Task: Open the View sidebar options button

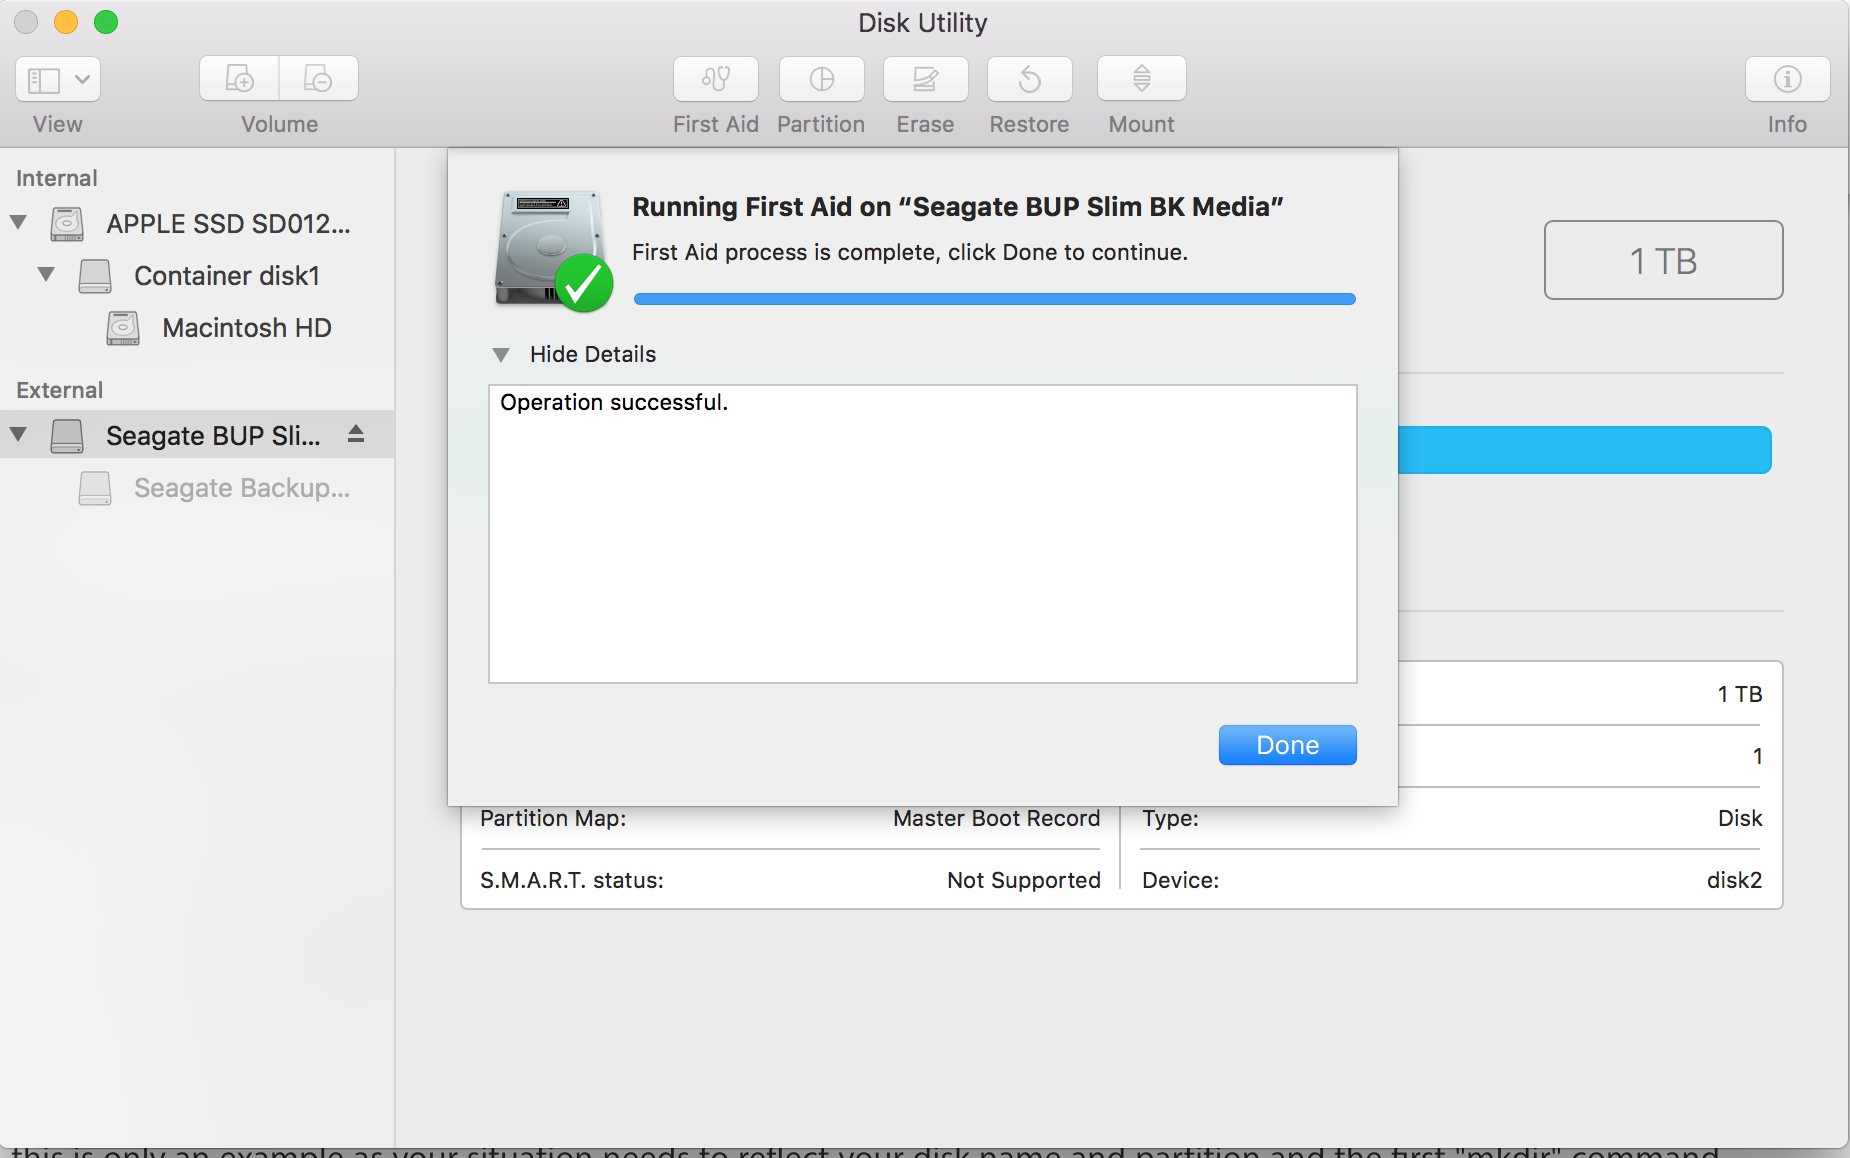Action: click(x=58, y=79)
